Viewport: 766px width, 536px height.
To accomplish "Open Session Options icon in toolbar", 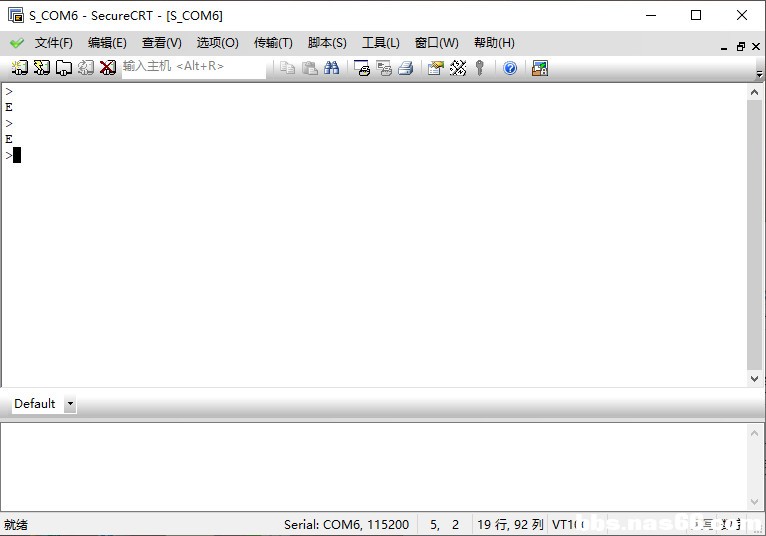I will click(435, 68).
